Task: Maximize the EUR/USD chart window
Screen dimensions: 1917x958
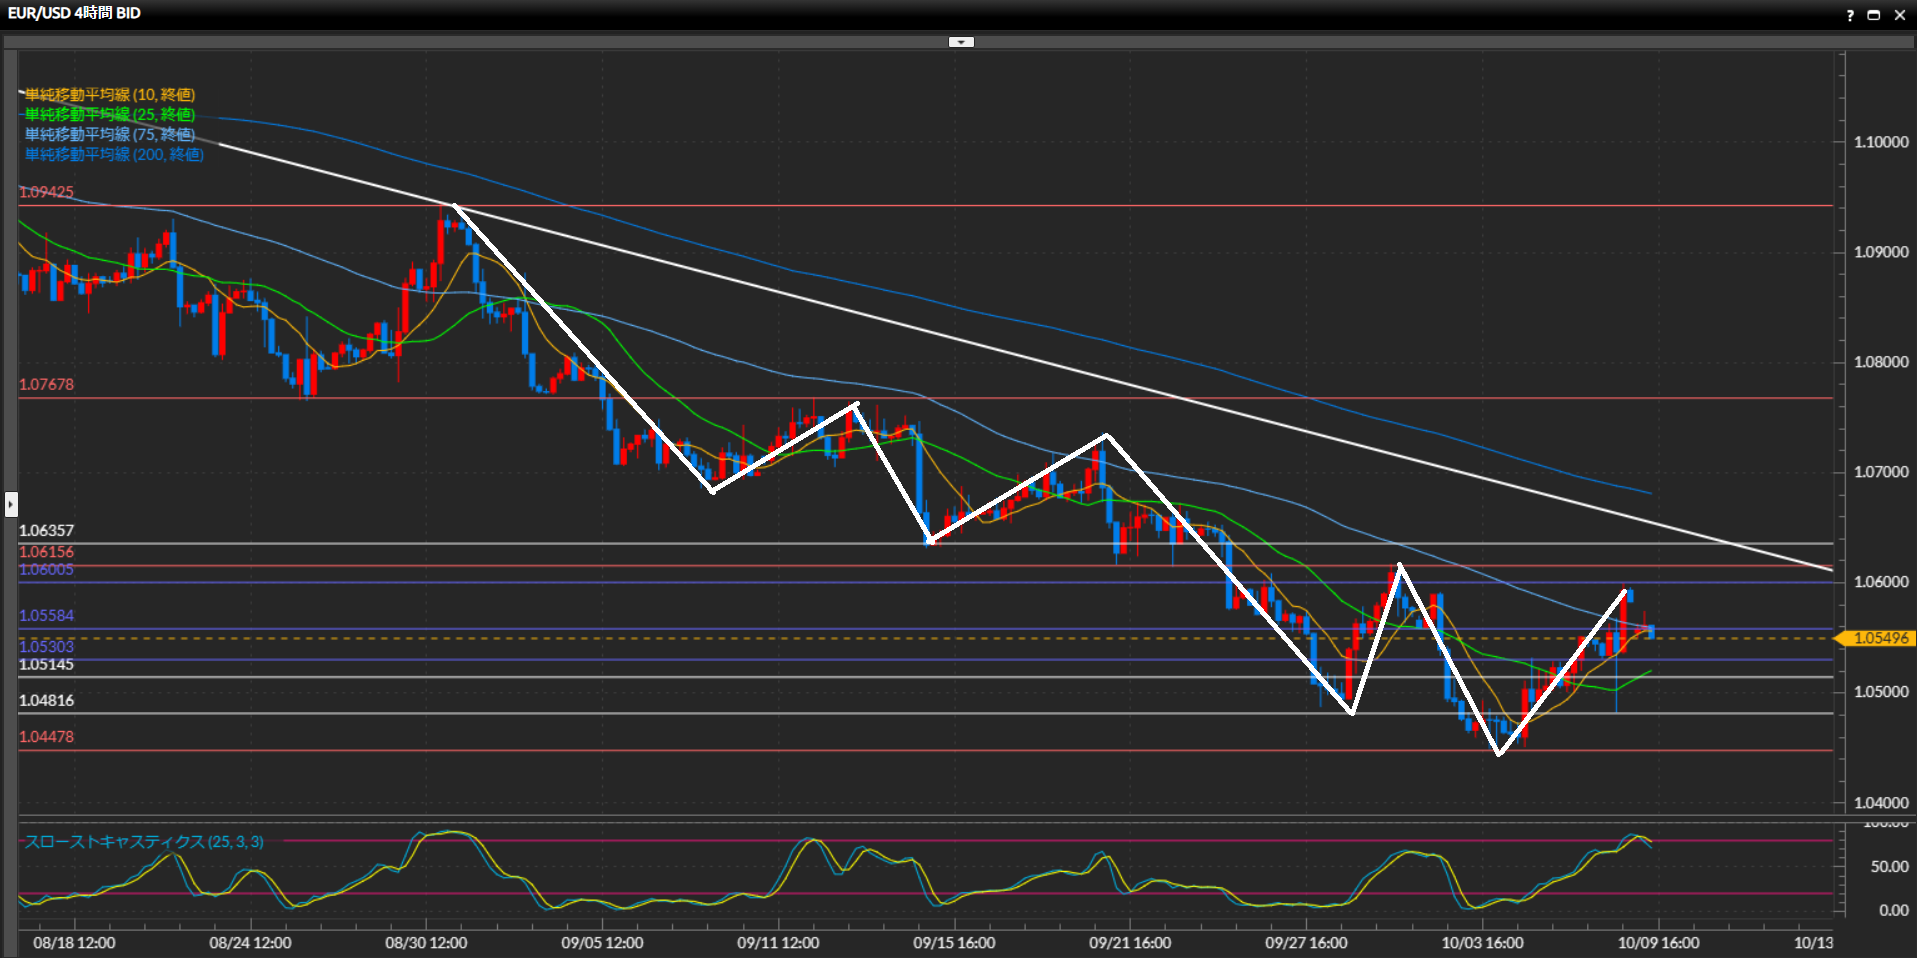Action: (1874, 15)
